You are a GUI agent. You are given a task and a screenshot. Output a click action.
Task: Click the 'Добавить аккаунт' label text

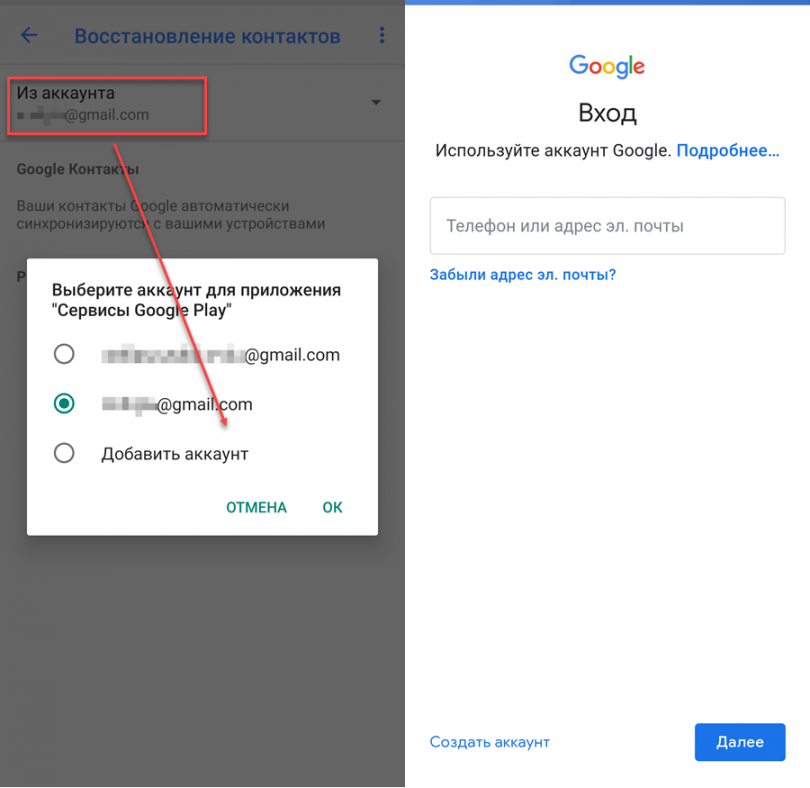point(175,454)
